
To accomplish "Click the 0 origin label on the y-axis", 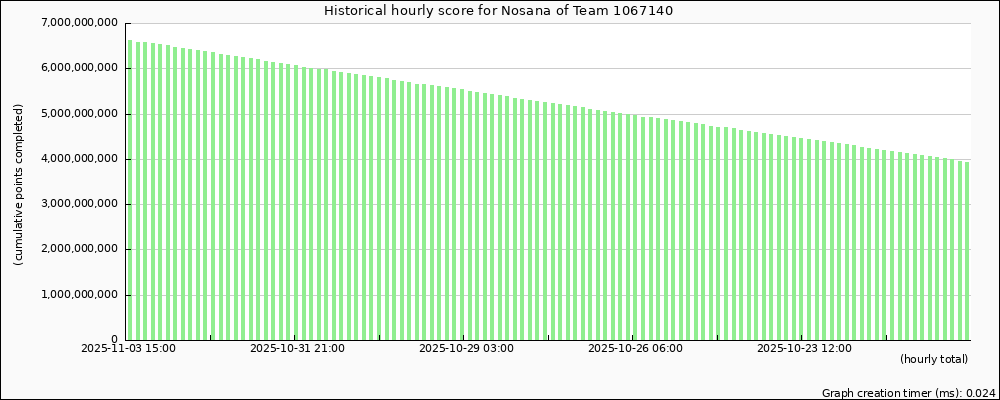I will click(x=116, y=340).
